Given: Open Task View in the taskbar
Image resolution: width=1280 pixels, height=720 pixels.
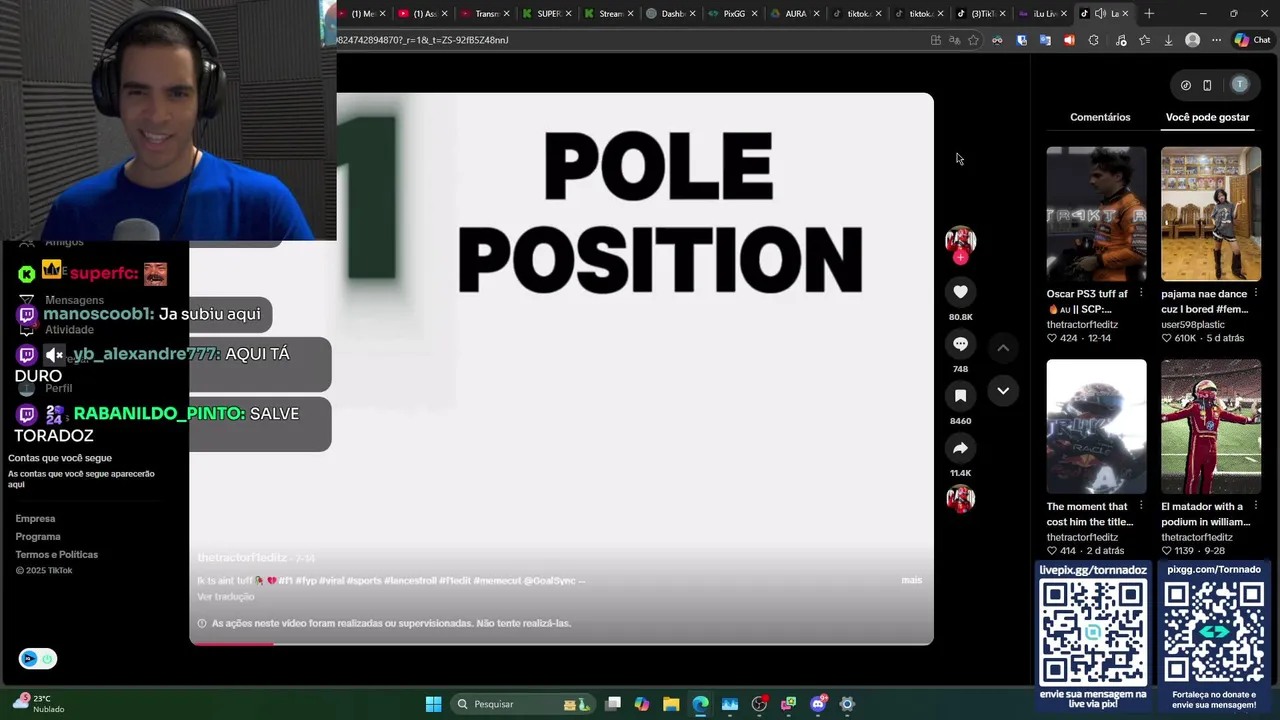Looking at the screenshot, I should (613, 704).
